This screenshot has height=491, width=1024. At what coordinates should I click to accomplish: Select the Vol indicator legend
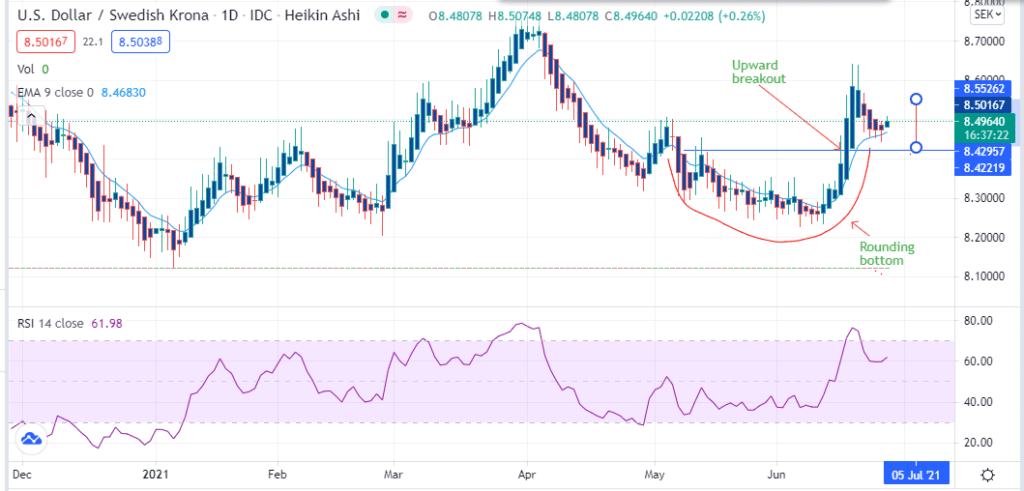point(27,69)
